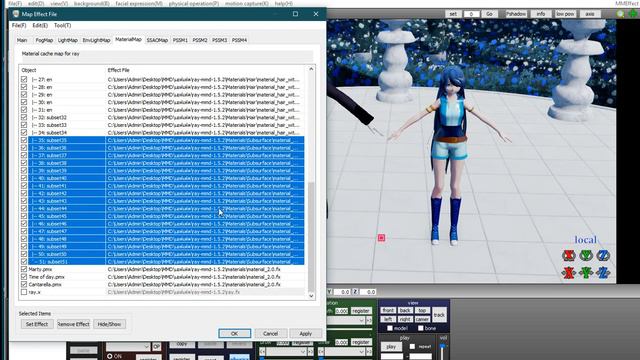Toggle the model checkbox in view panel
Screen dimensions: 640x360
pyautogui.click(x=390, y=328)
